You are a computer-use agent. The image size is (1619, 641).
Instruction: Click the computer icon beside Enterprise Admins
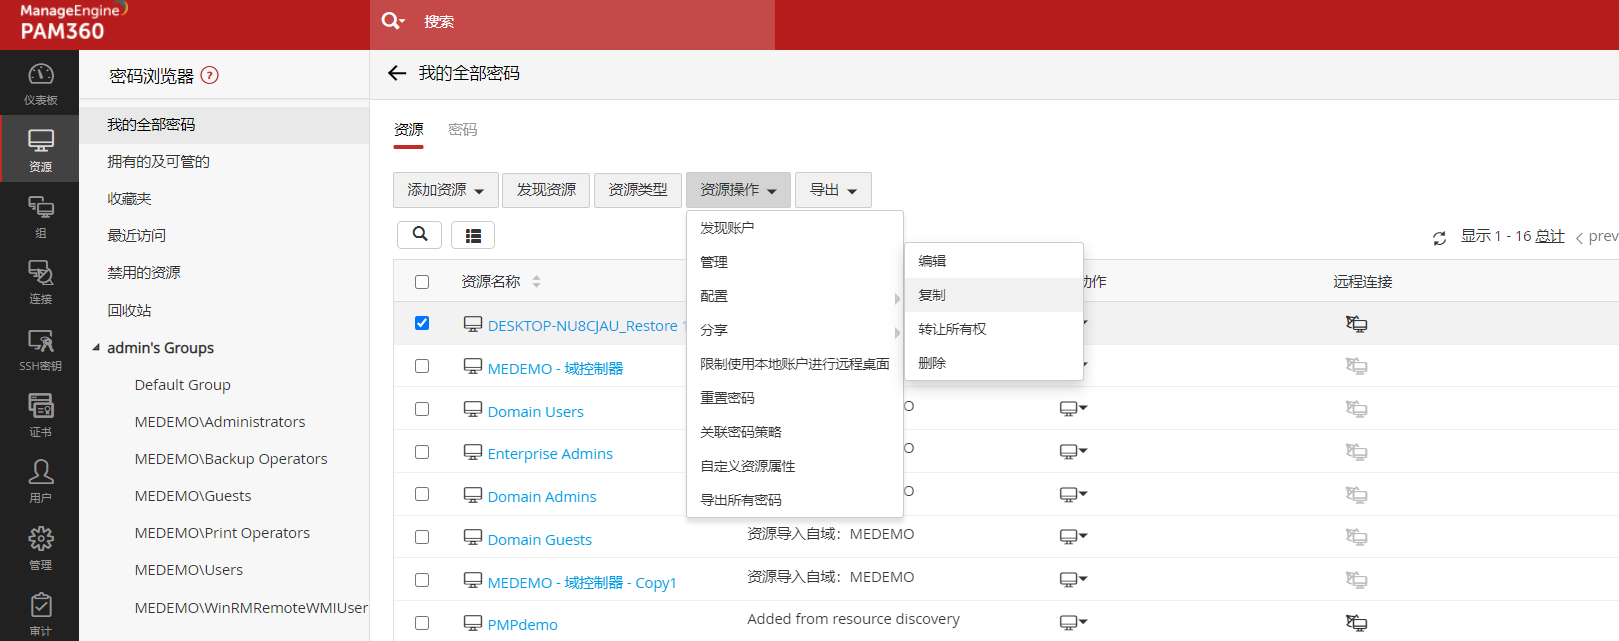pyautogui.click(x=473, y=452)
